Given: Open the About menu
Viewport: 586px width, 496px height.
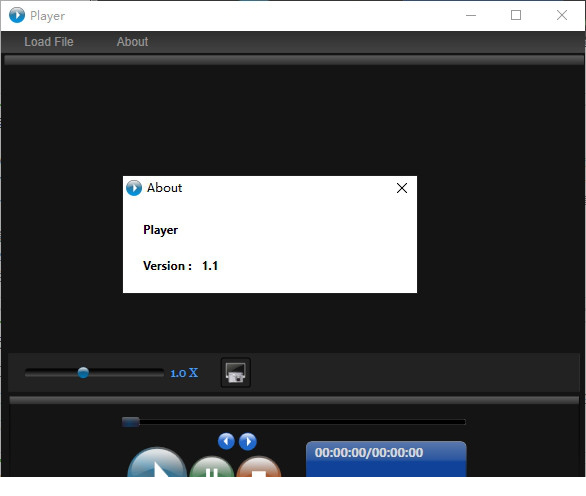Looking at the screenshot, I should (x=132, y=42).
